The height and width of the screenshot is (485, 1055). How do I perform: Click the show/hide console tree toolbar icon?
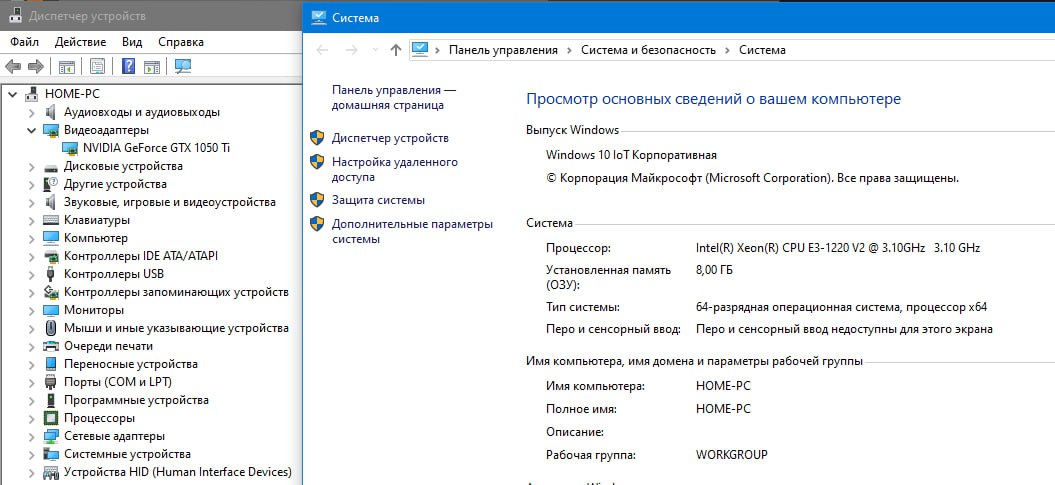coord(67,67)
